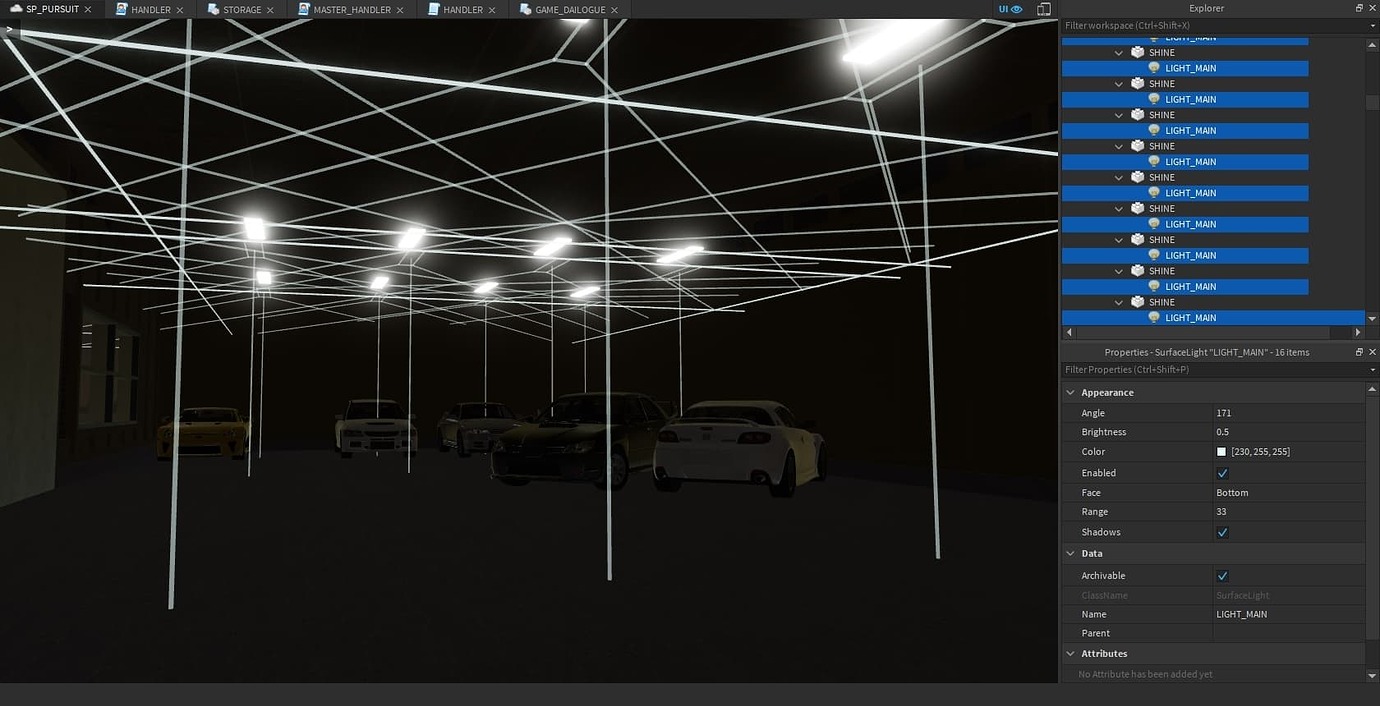Click the Explorer panel float/dock icon
The height and width of the screenshot is (706, 1380).
click(x=1358, y=8)
